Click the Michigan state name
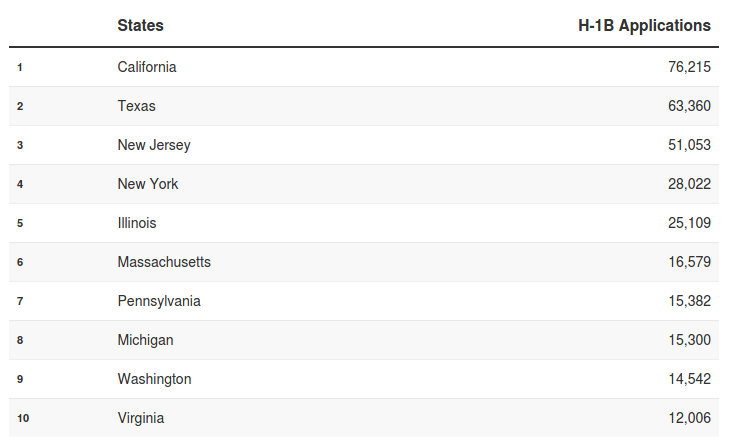Viewport: 738px width, 444px height. [x=145, y=340]
